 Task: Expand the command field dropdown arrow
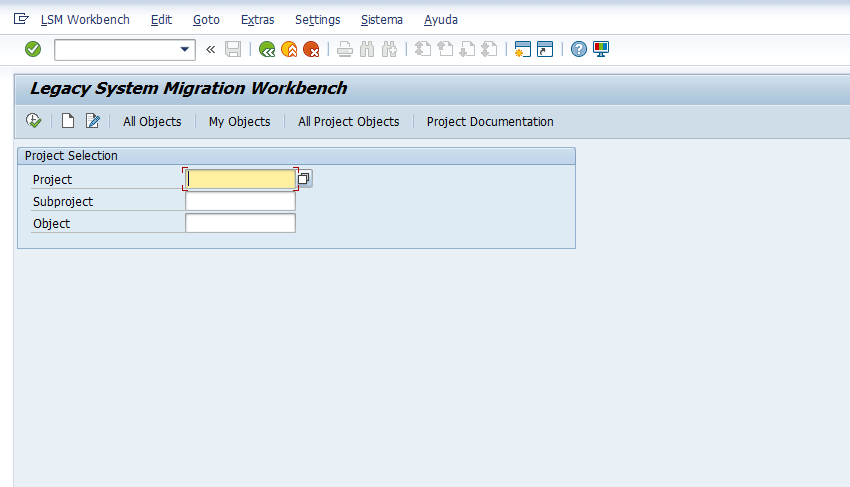click(x=185, y=49)
